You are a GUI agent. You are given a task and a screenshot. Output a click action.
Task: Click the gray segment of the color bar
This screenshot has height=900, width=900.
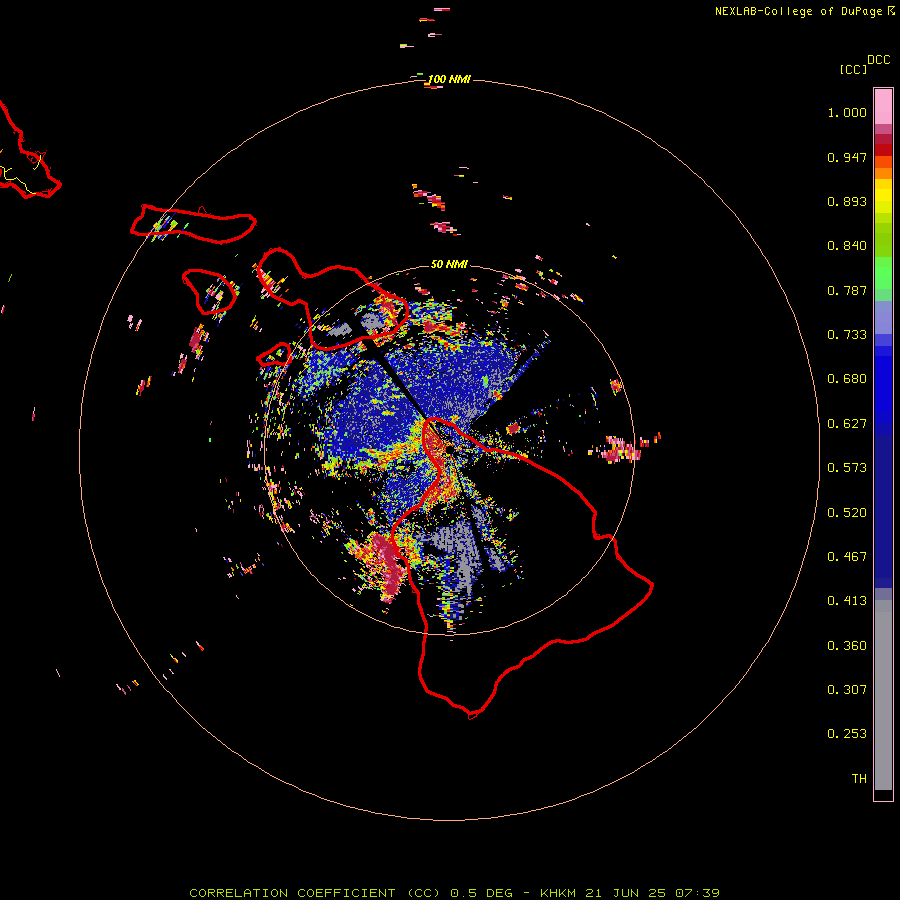[883, 695]
